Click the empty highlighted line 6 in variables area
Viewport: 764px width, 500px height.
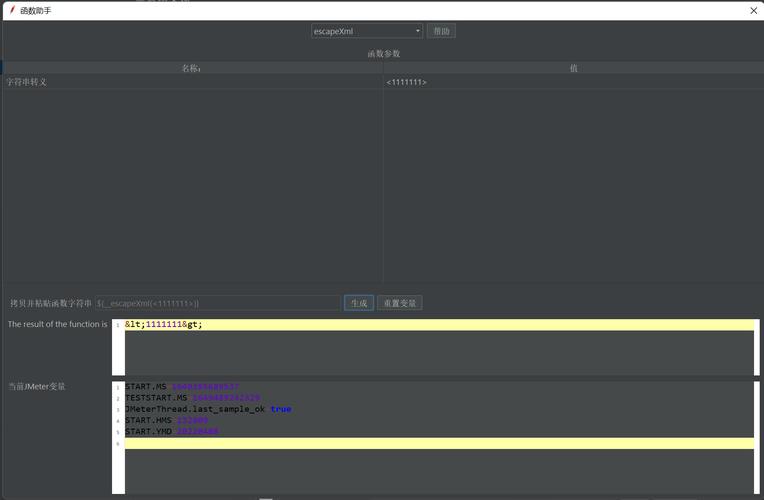(439, 443)
